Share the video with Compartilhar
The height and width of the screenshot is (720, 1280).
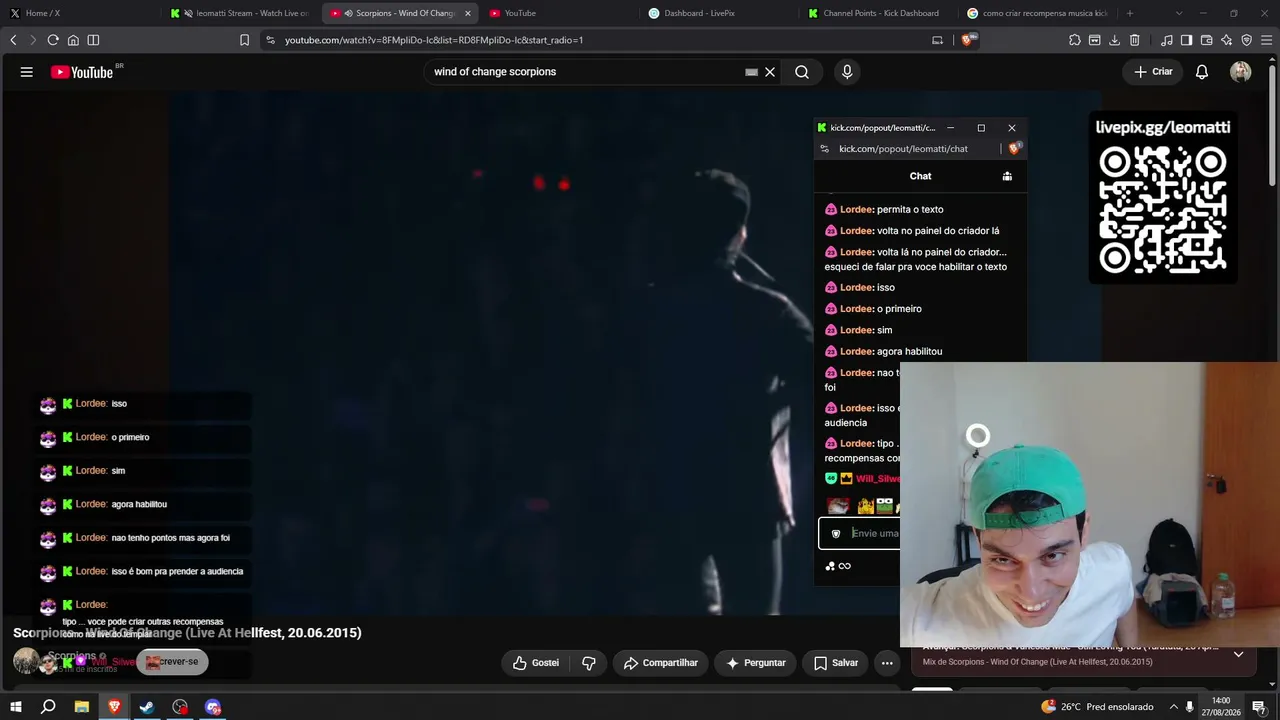coord(661,663)
